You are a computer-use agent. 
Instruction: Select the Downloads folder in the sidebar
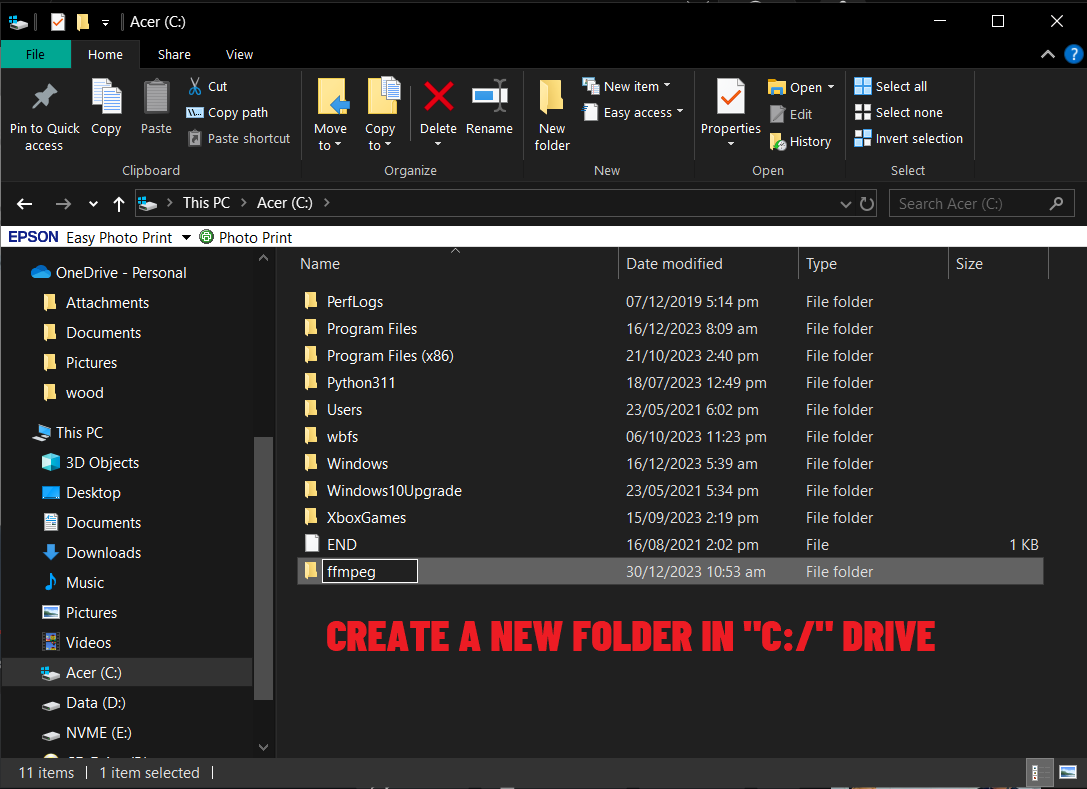(103, 552)
